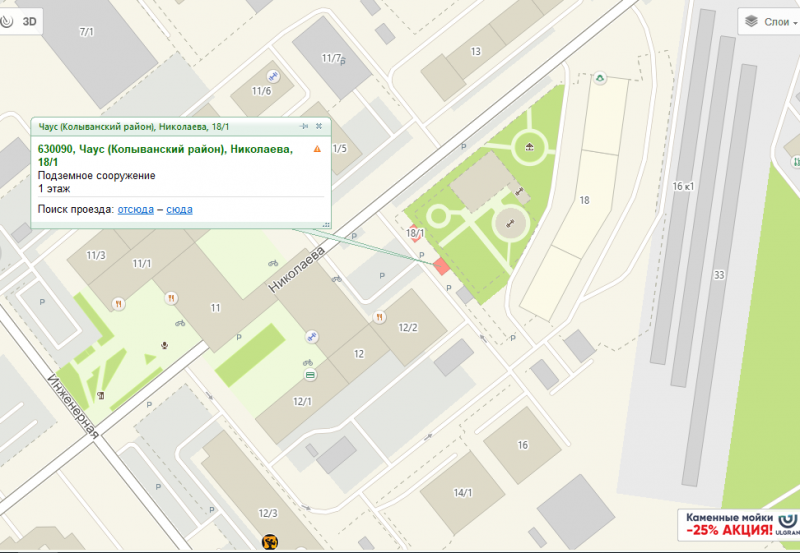Click the playground icon in the park

coord(528,150)
